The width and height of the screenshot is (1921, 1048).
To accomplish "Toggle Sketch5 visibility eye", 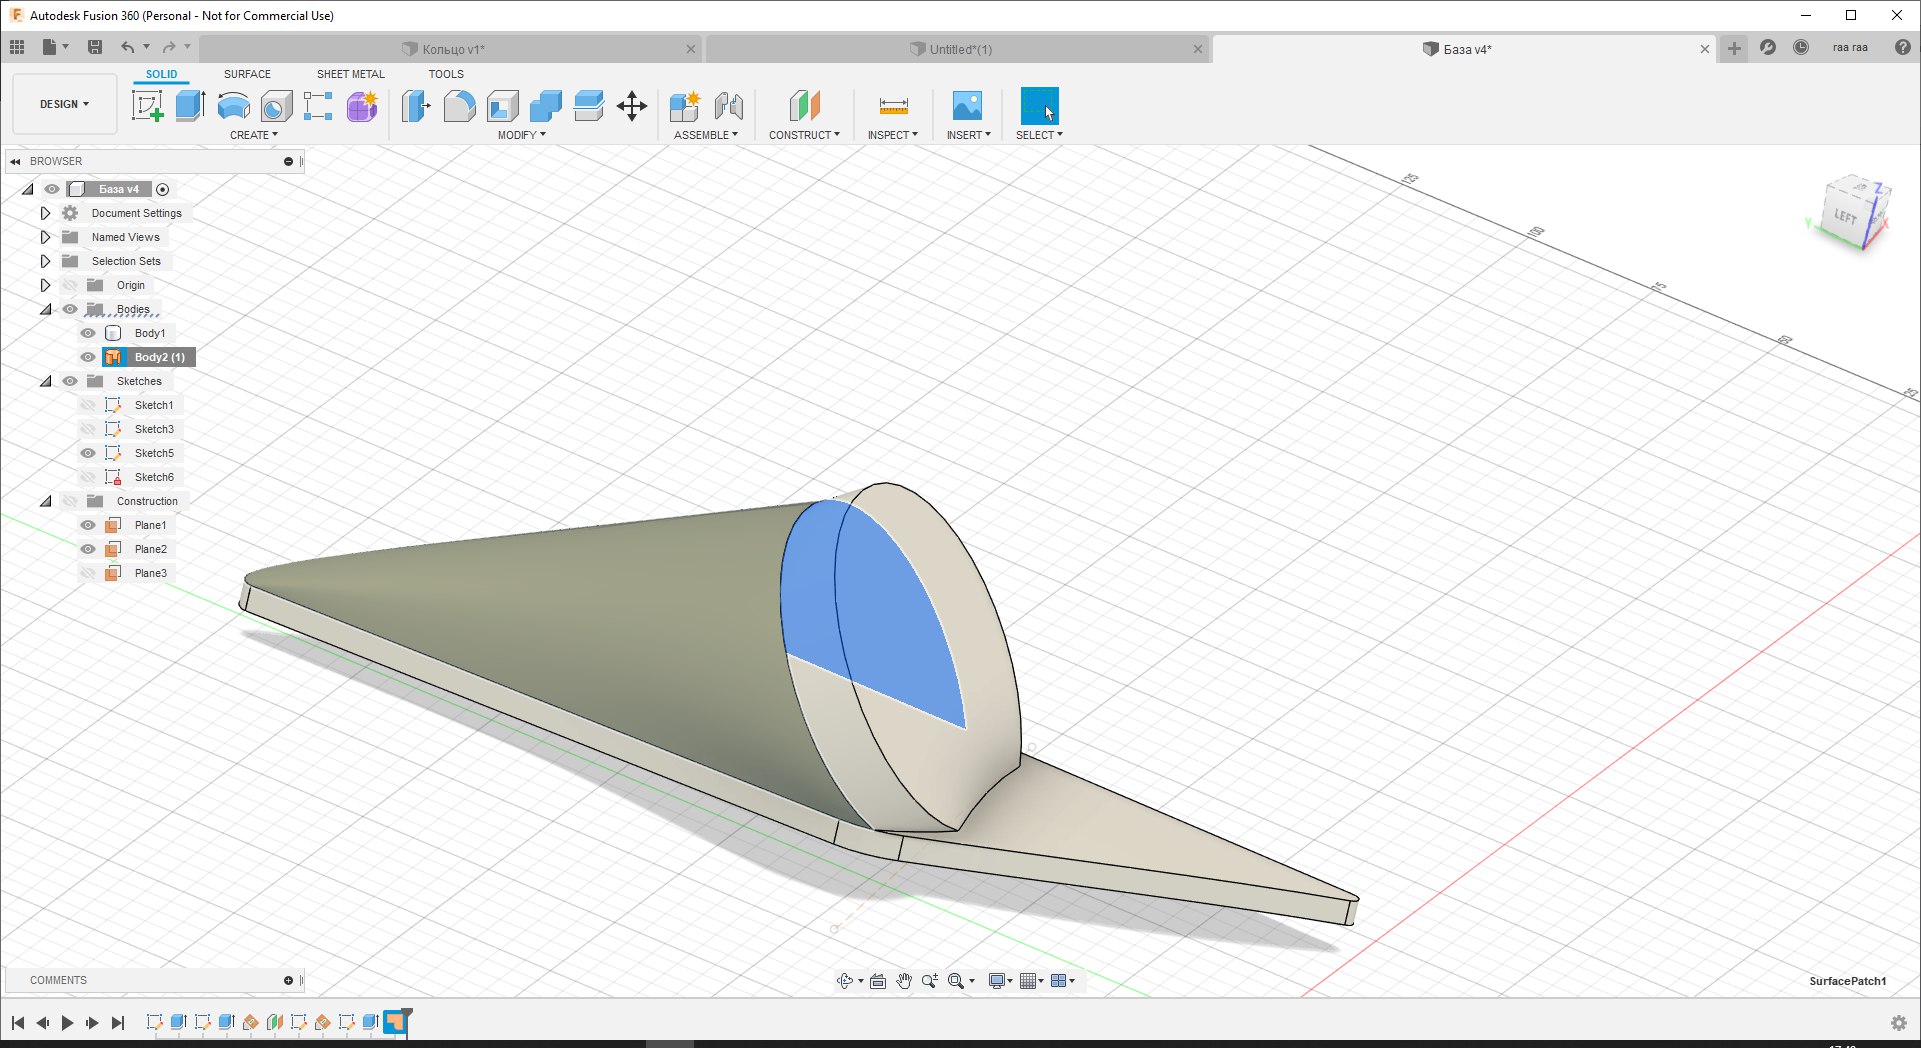I will 88,453.
